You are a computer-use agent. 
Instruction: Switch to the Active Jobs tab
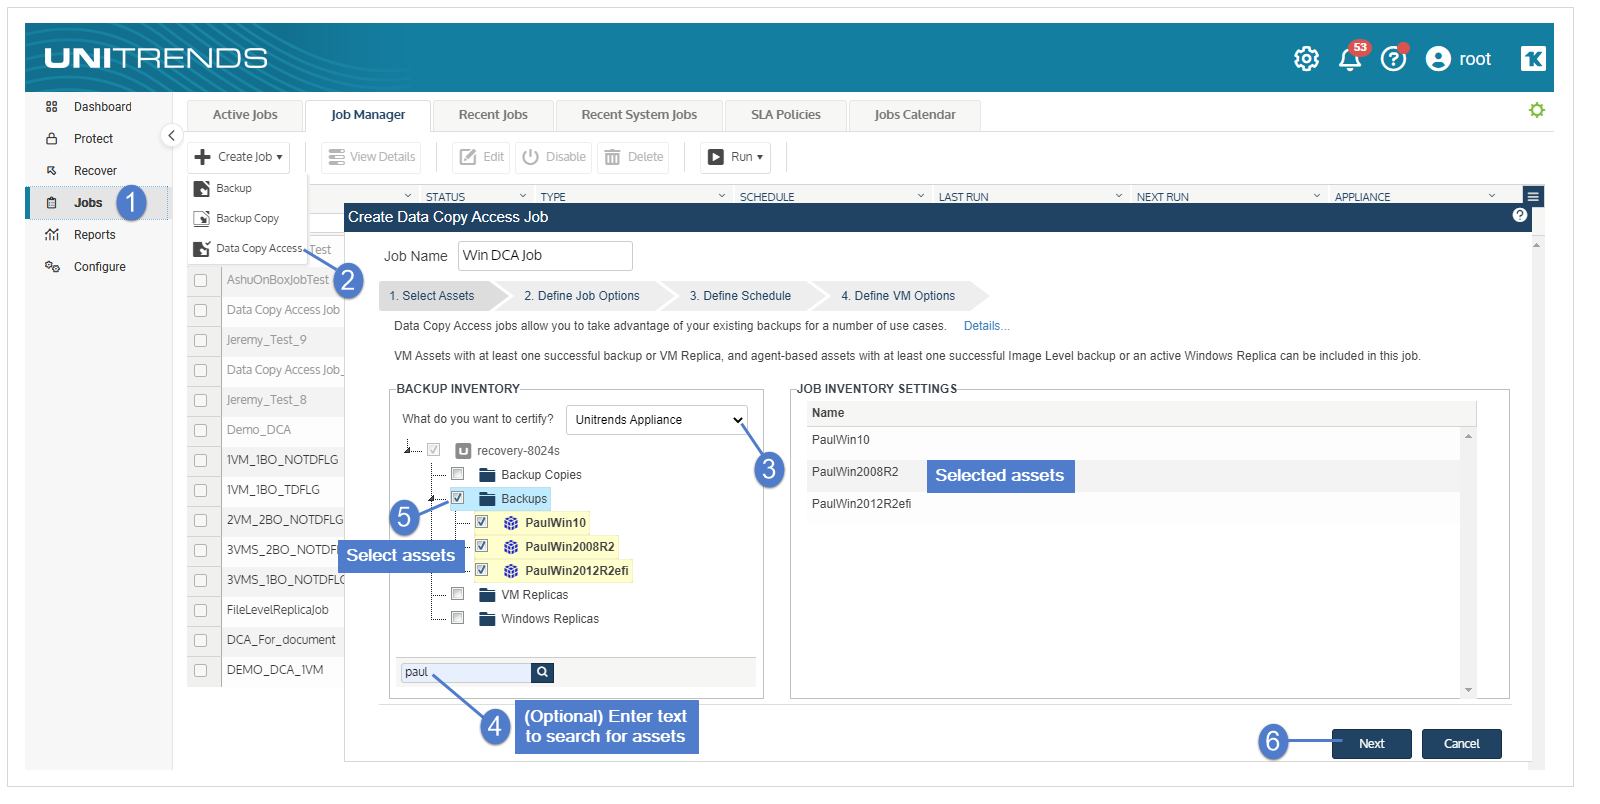[x=245, y=115]
